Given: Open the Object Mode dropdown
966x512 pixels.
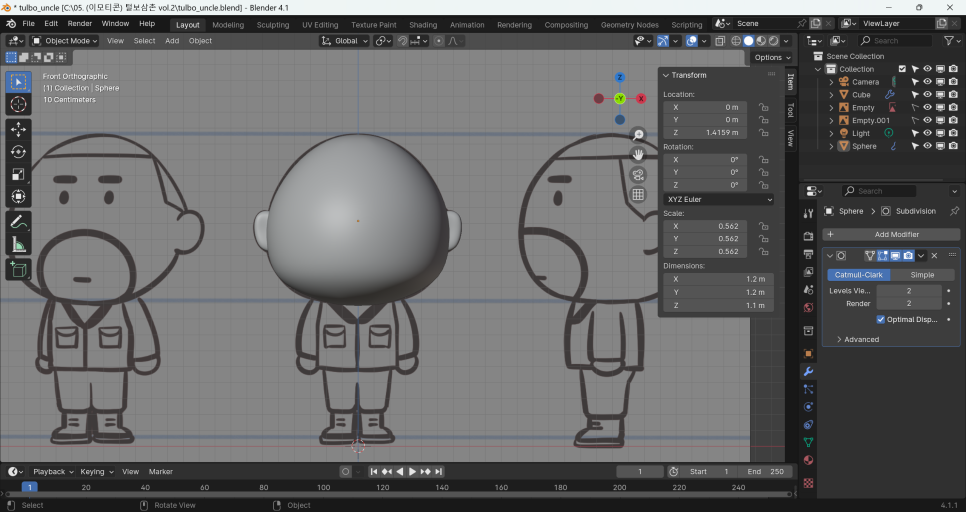Looking at the screenshot, I should (x=65, y=41).
